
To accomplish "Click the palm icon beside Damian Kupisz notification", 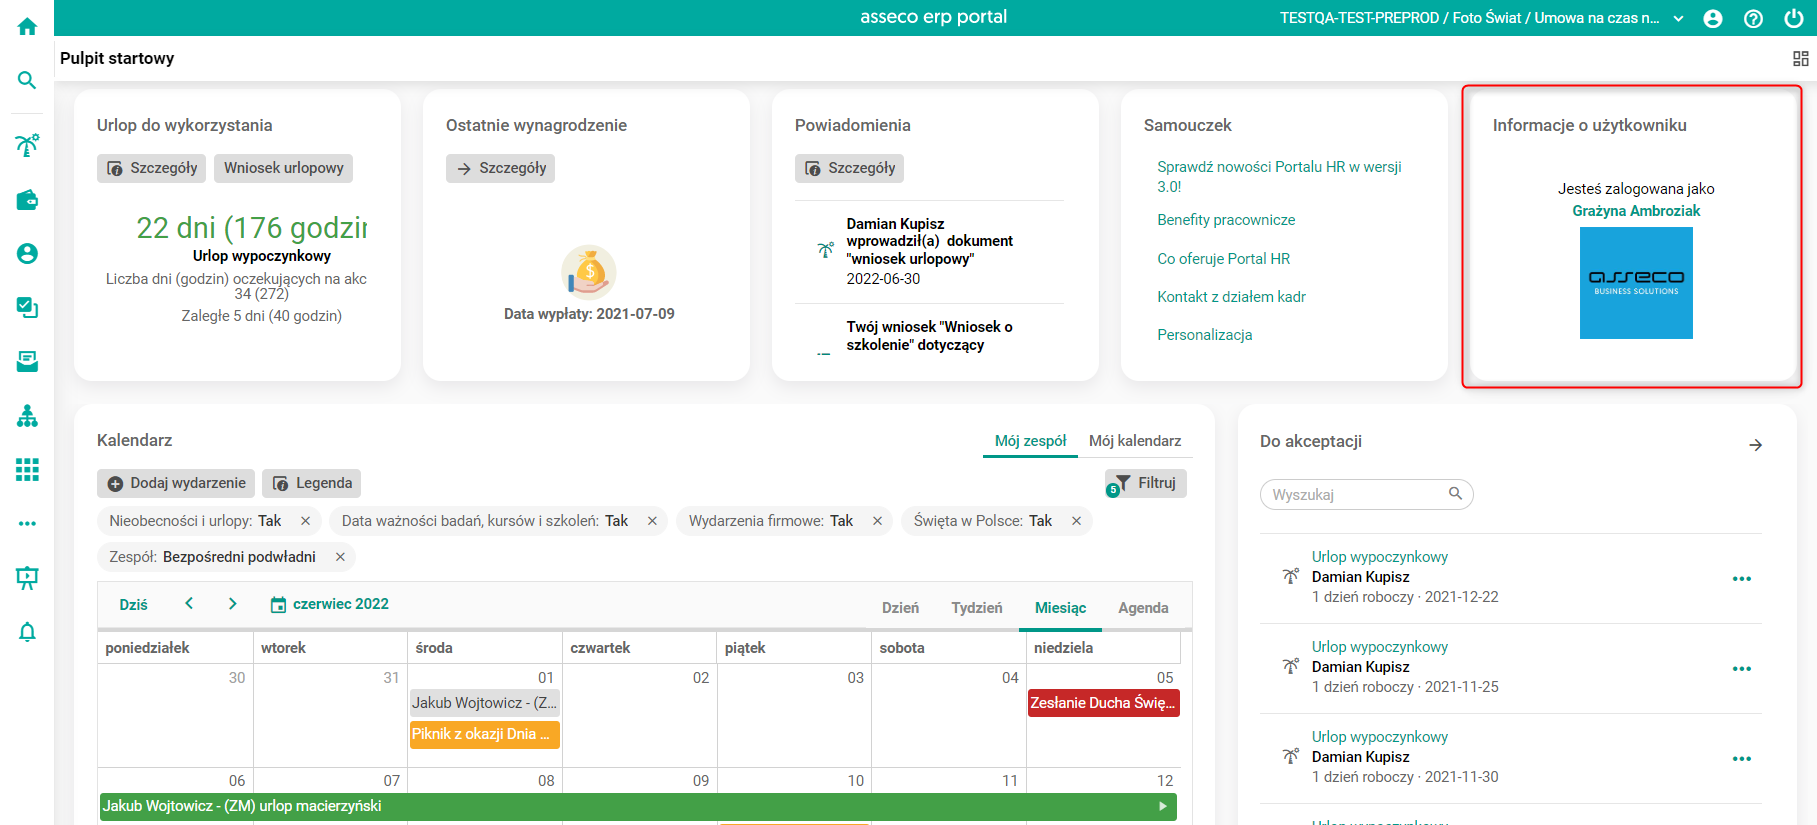I will pyautogui.click(x=825, y=250).
